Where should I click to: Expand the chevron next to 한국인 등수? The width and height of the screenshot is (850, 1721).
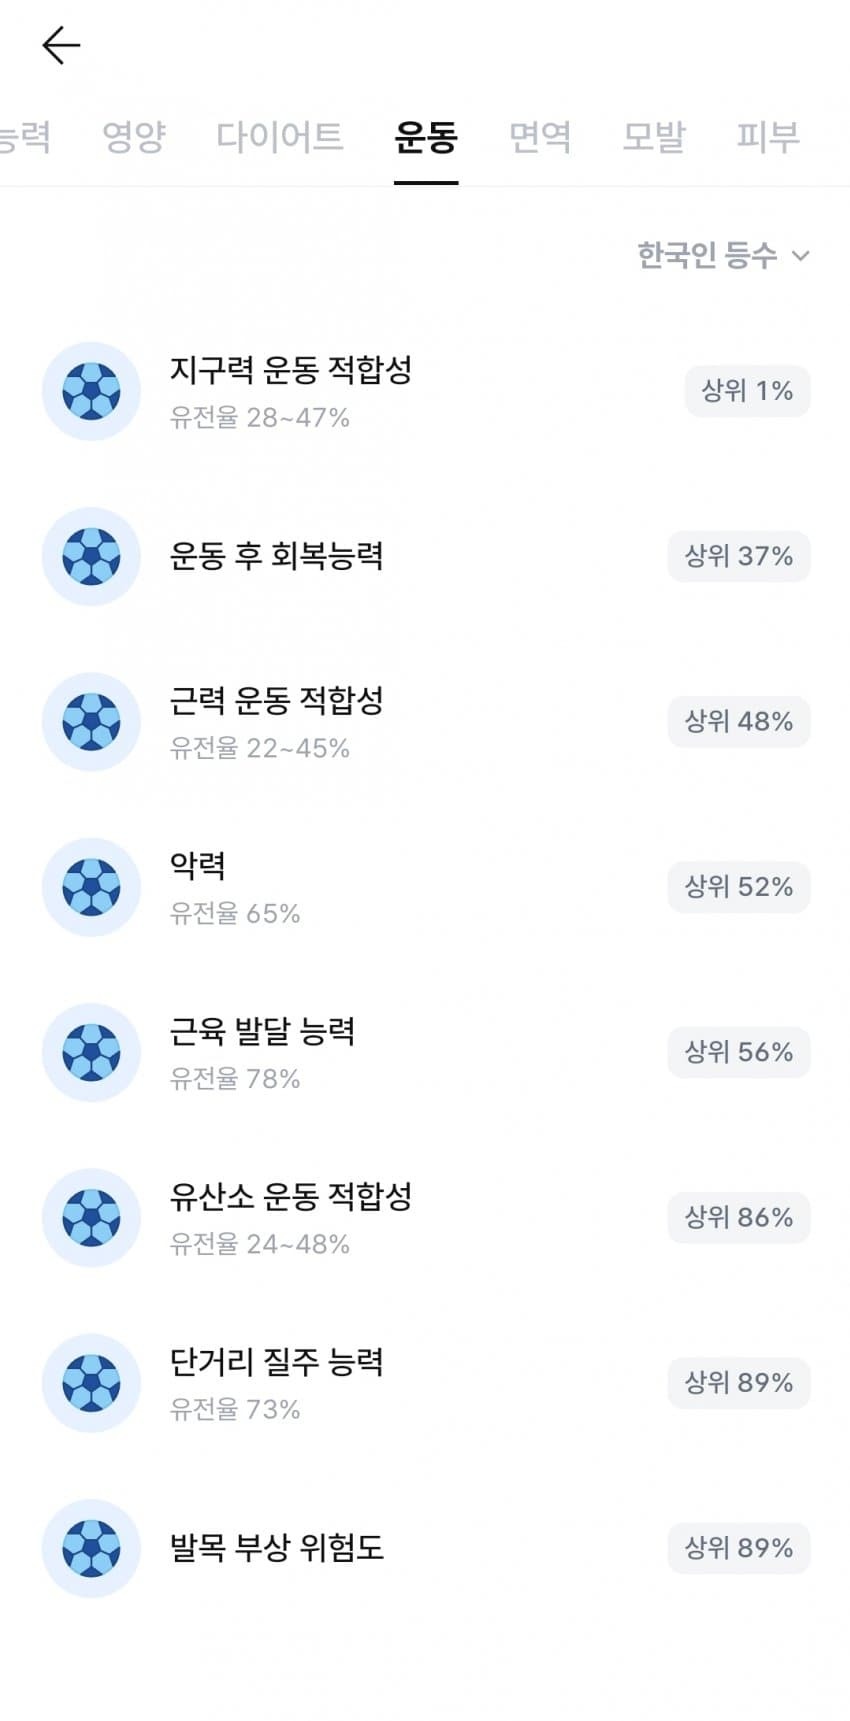tap(800, 256)
